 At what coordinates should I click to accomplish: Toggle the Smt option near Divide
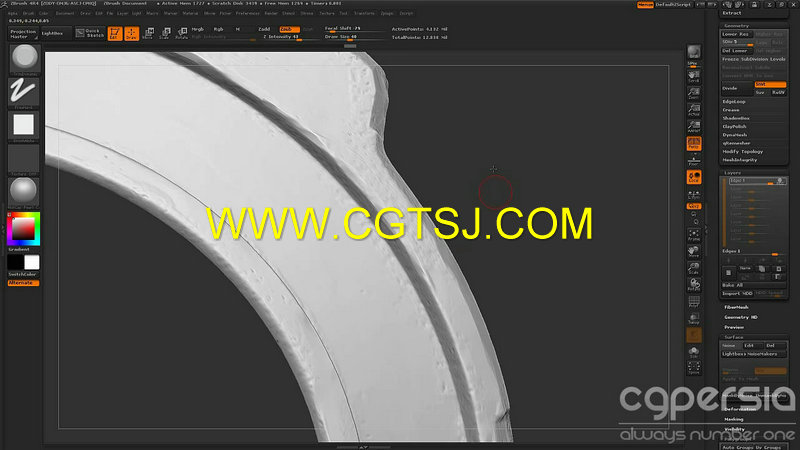(770, 84)
